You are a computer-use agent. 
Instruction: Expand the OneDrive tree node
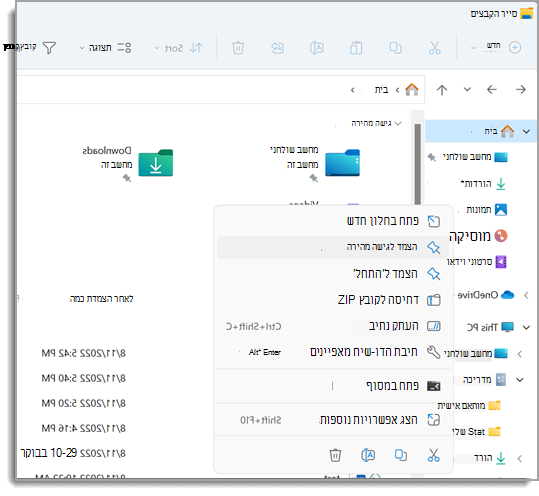point(526,295)
